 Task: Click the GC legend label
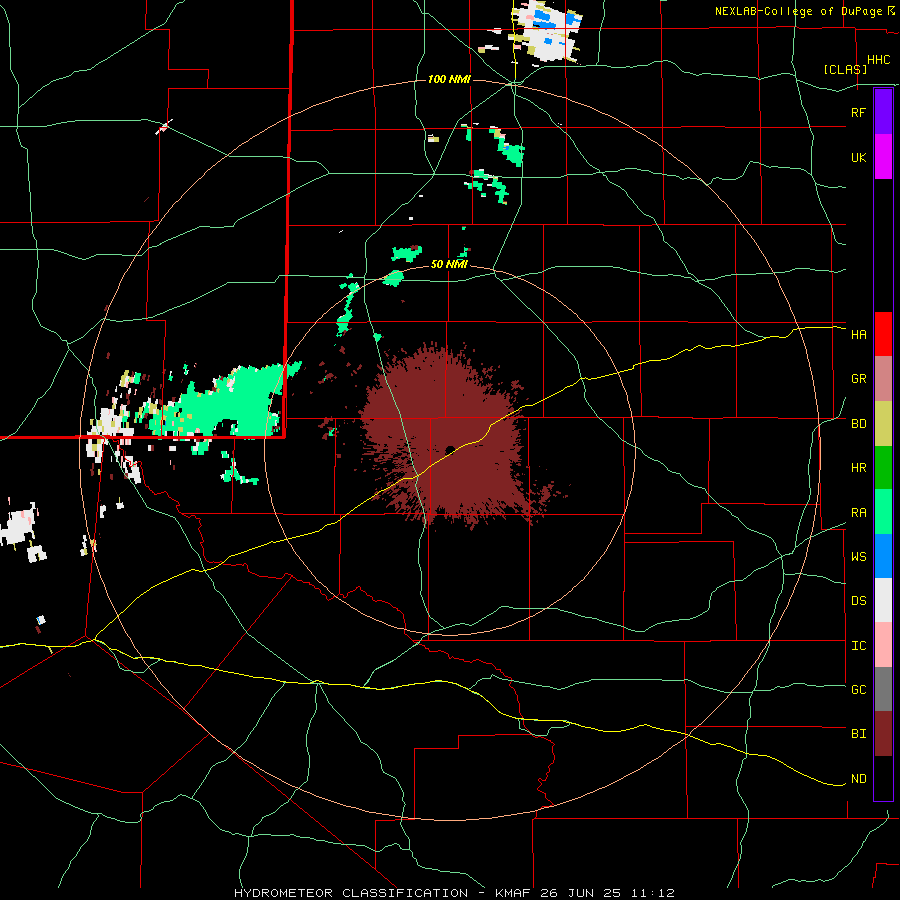[x=858, y=690]
